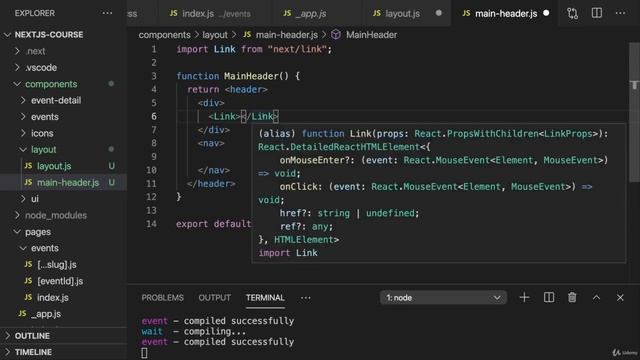Open more panel tabs ellipsis
This screenshot has width=640, height=360.
click(x=306, y=298)
